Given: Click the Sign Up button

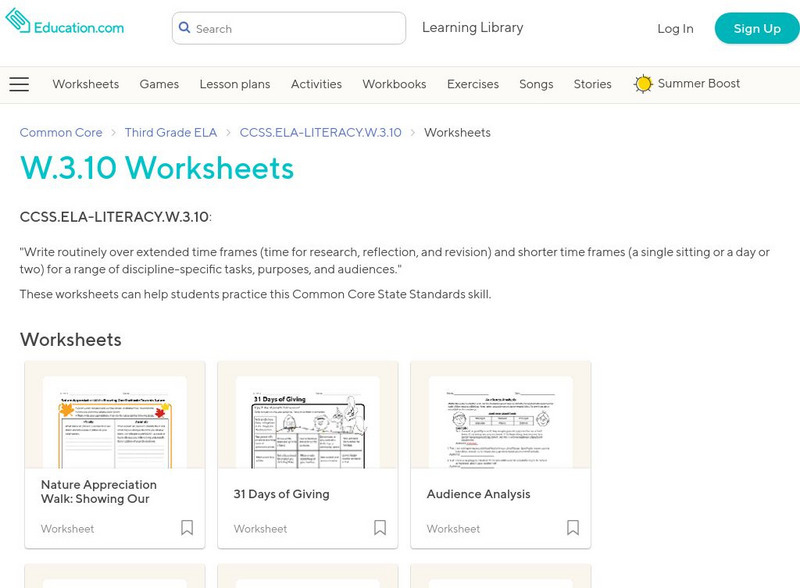Looking at the screenshot, I should (x=756, y=29).
